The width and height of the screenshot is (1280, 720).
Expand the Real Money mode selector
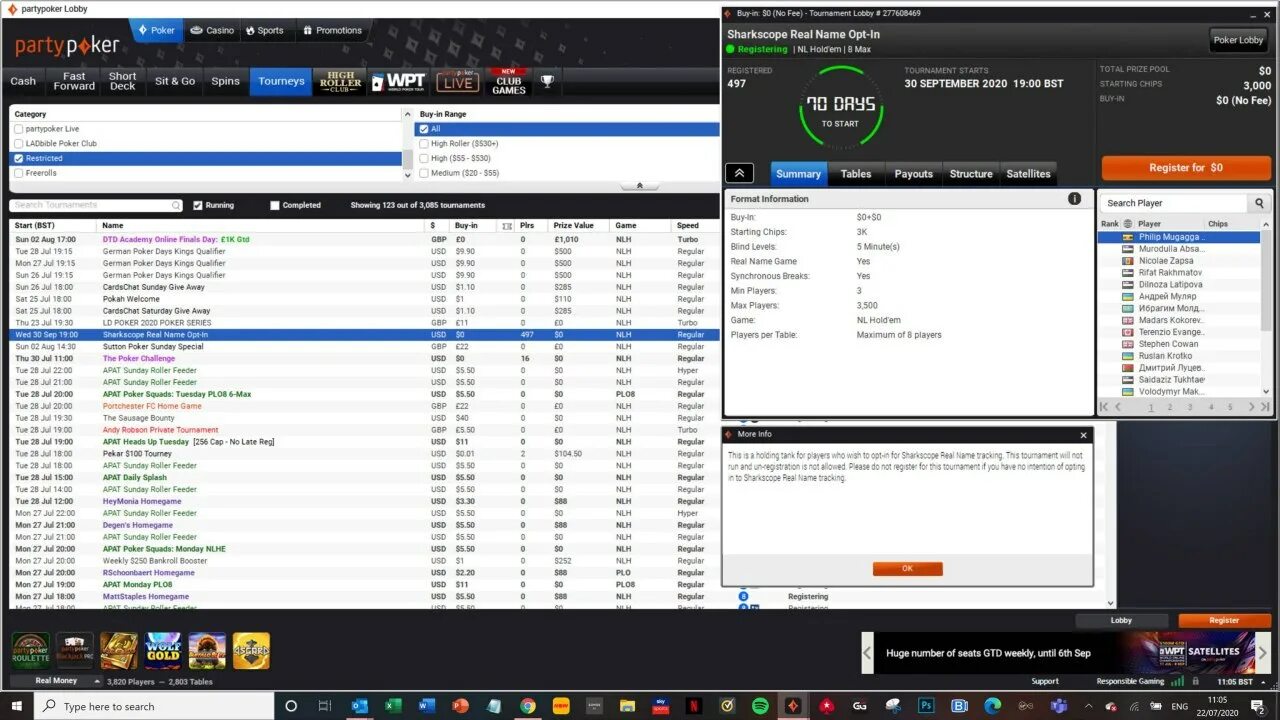[x=97, y=681]
